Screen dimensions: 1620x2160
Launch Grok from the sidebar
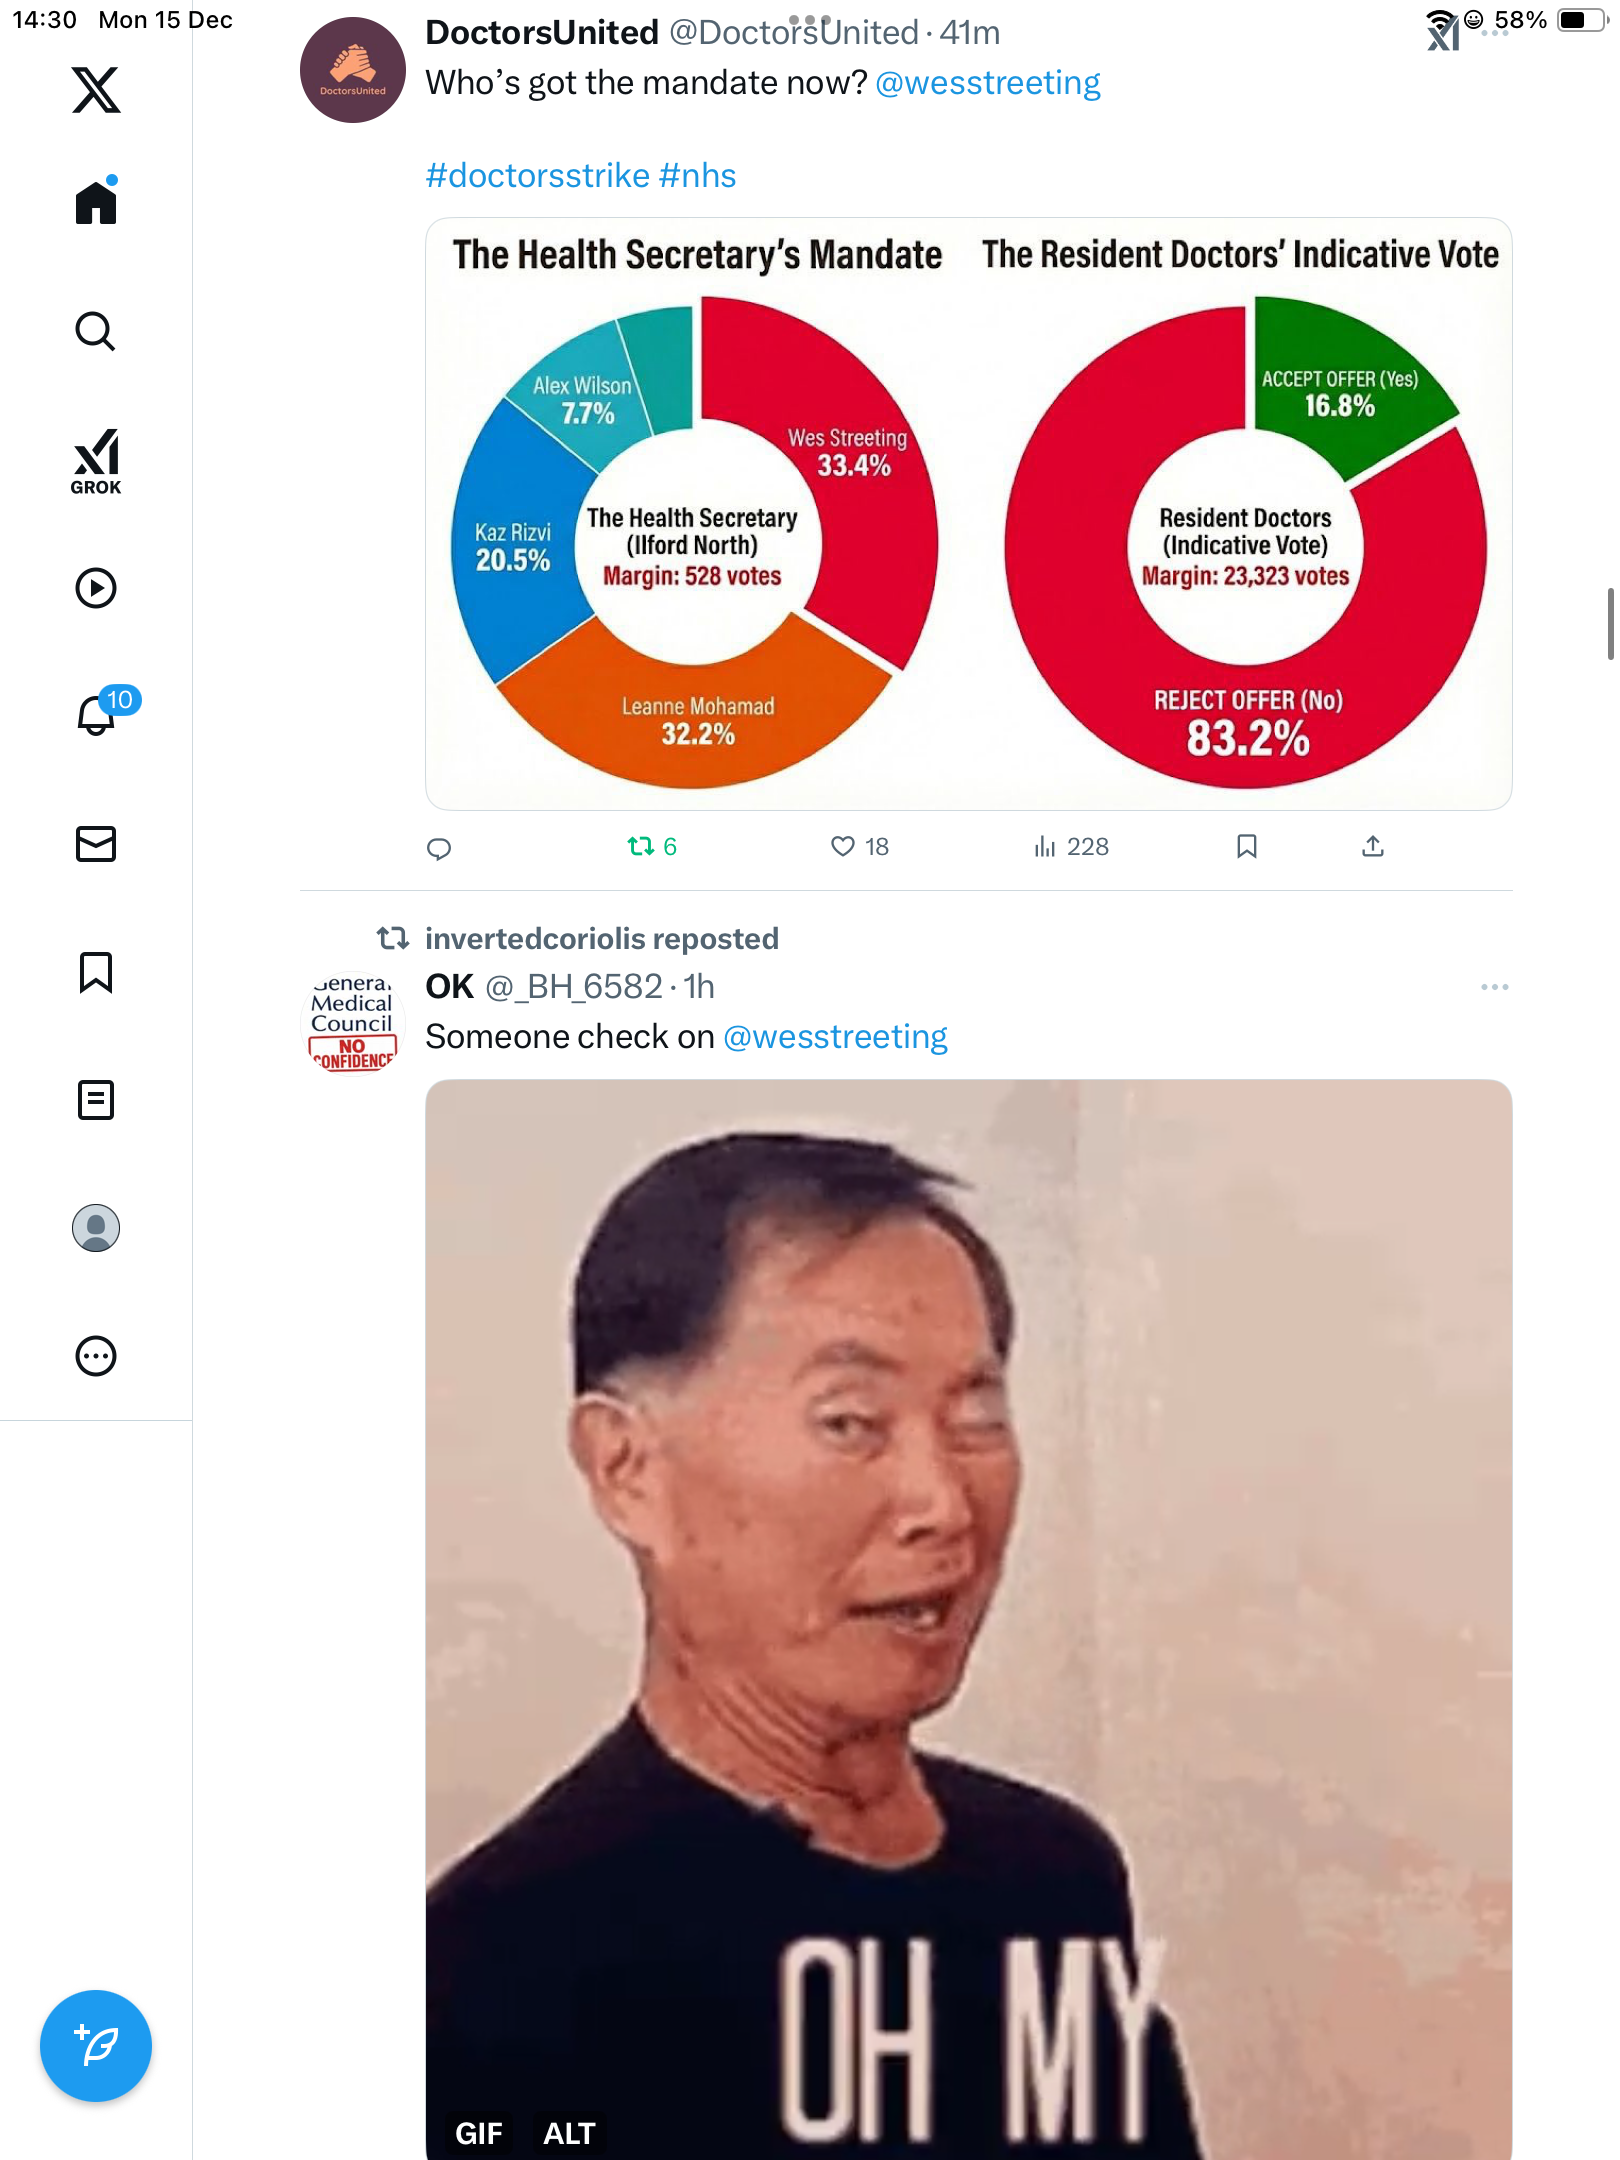(x=96, y=461)
